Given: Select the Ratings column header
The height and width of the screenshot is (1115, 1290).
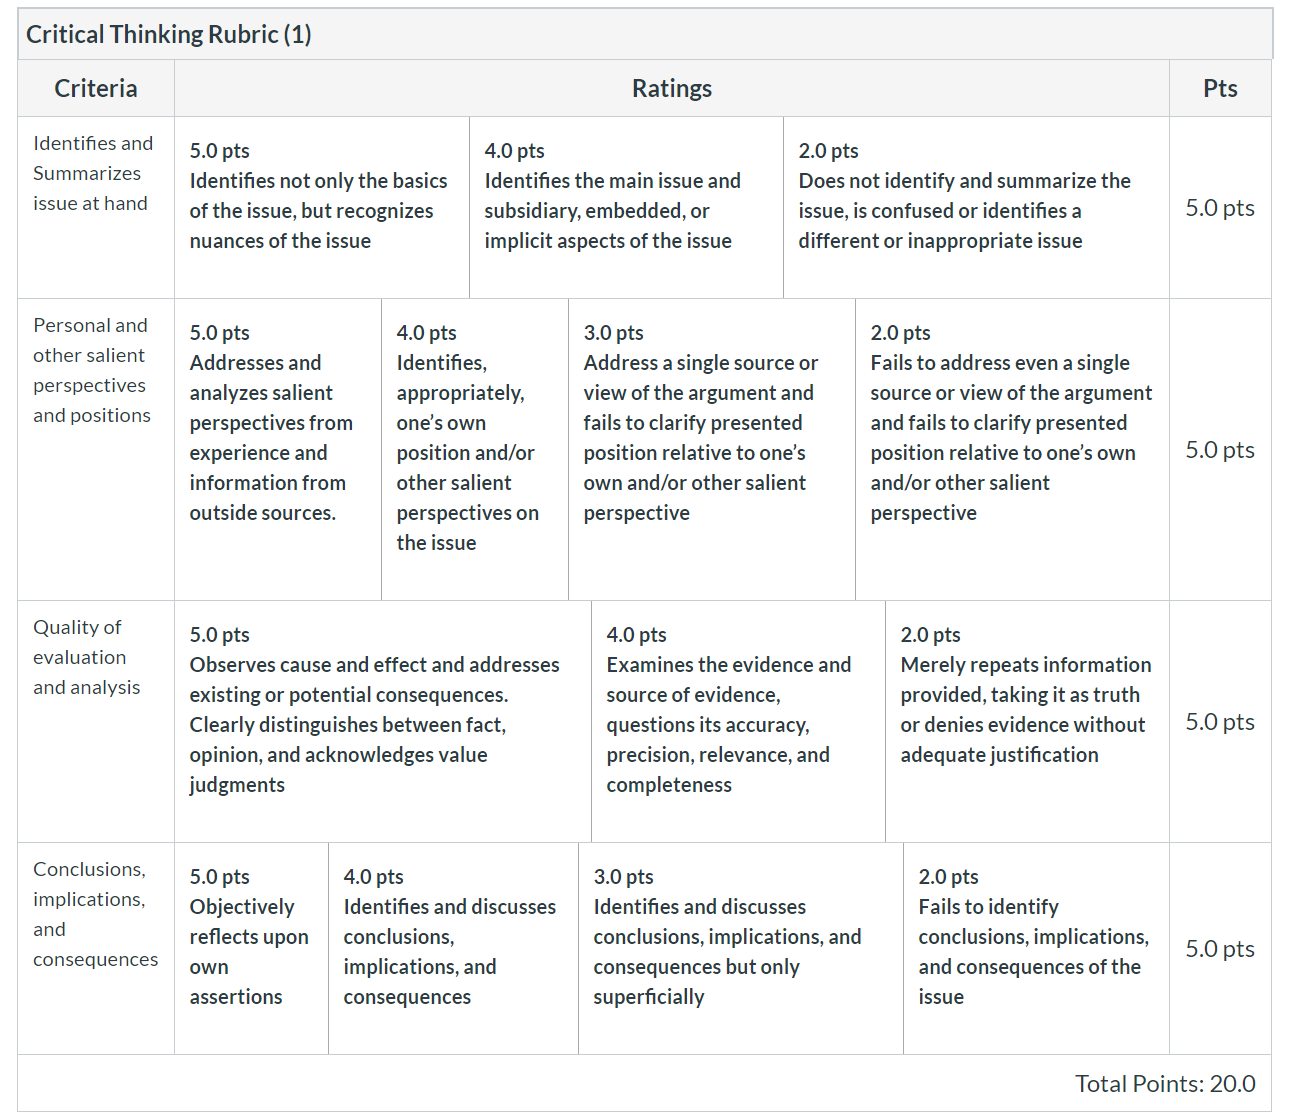Looking at the screenshot, I should click(672, 88).
